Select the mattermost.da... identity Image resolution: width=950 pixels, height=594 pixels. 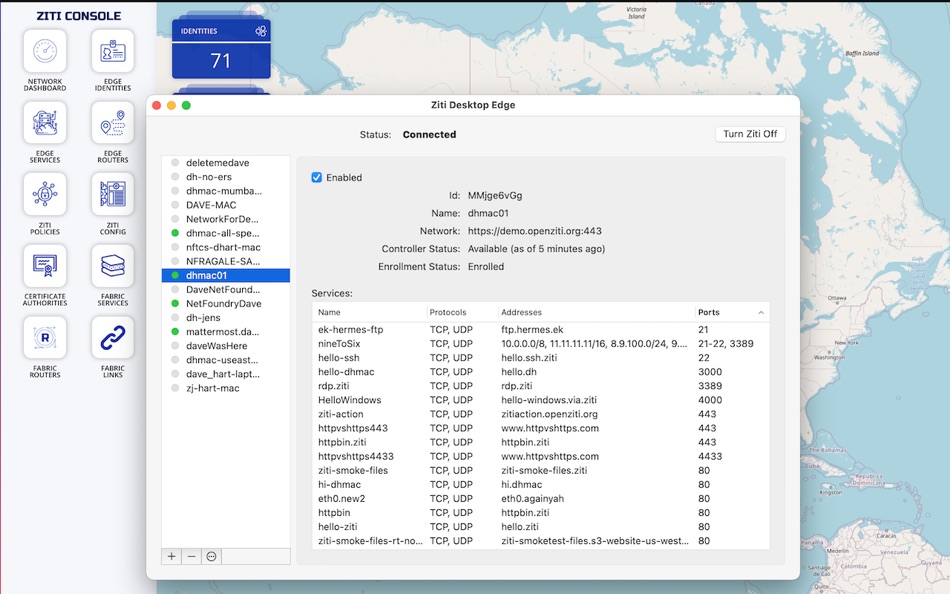226,332
